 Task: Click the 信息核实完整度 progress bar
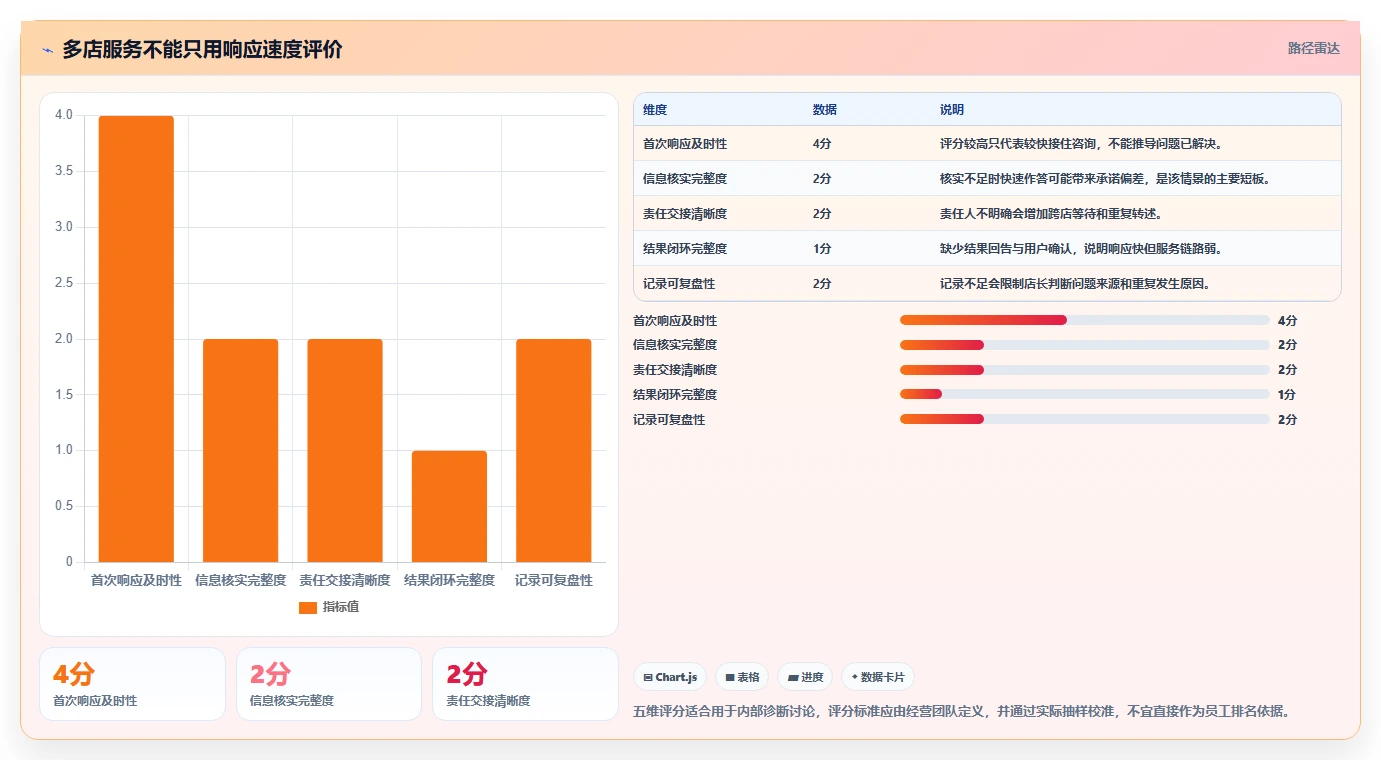[x=1085, y=345]
